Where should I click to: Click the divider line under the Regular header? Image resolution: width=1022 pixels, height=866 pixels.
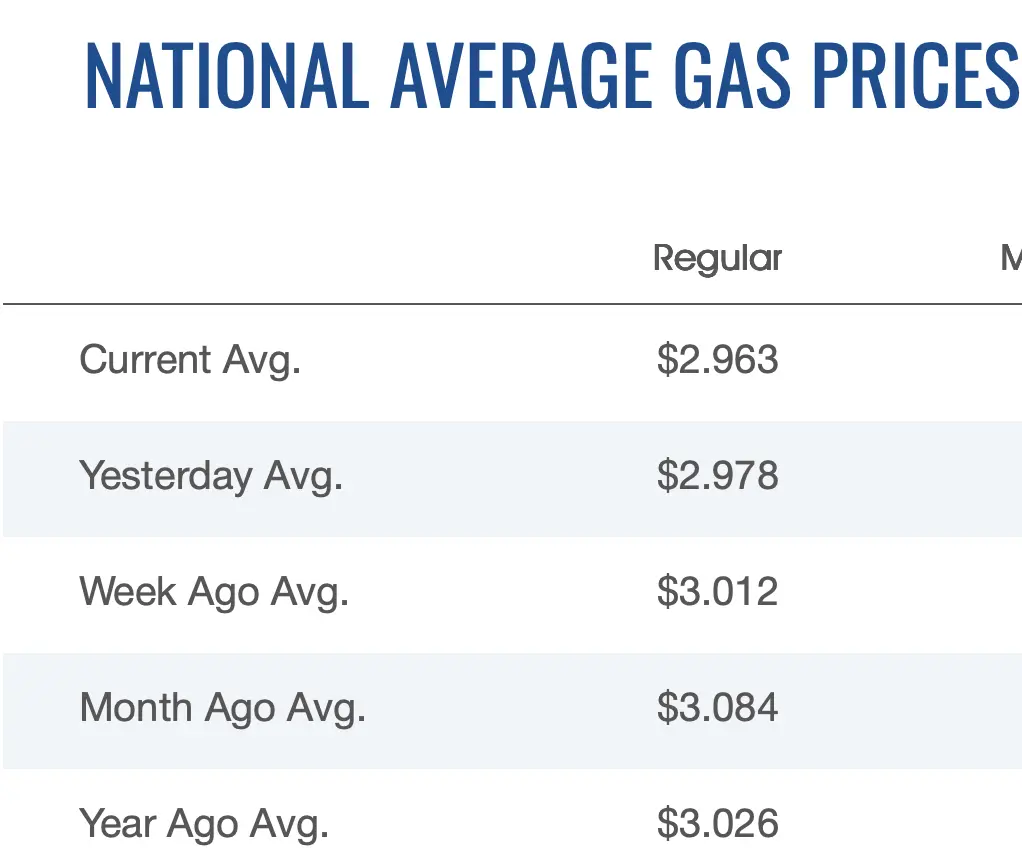coord(717,303)
